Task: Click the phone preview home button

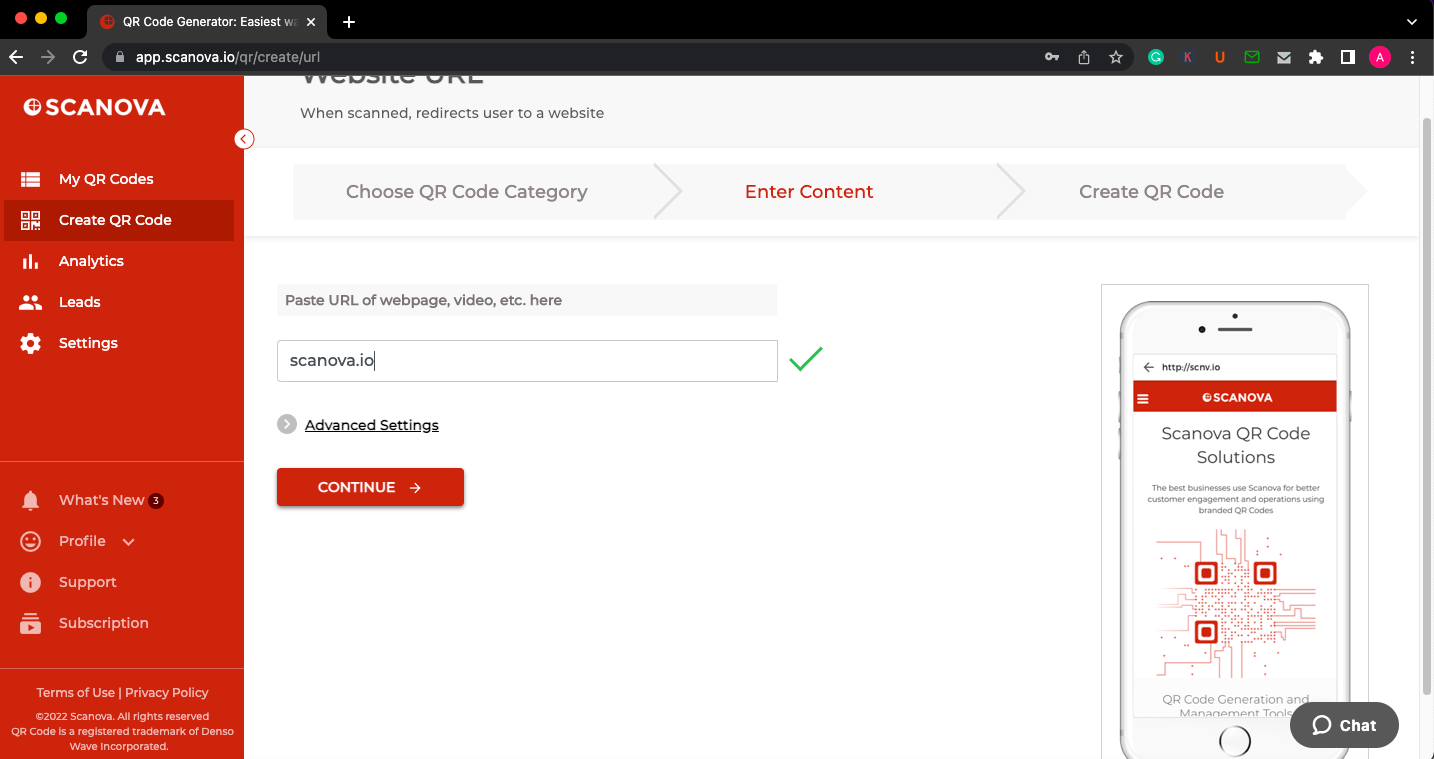Action: click(1235, 741)
